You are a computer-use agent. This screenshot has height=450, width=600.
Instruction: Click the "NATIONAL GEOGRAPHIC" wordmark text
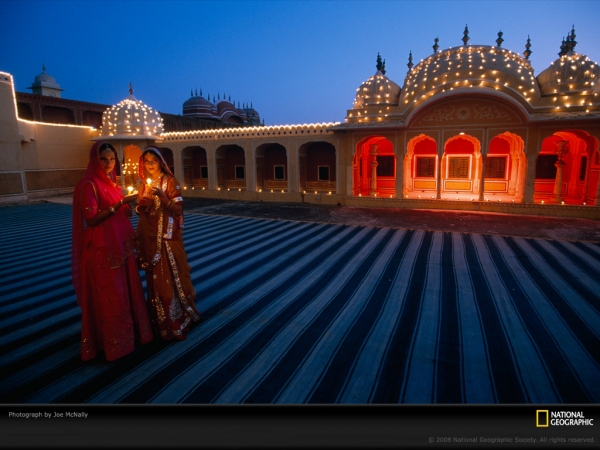(572, 418)
